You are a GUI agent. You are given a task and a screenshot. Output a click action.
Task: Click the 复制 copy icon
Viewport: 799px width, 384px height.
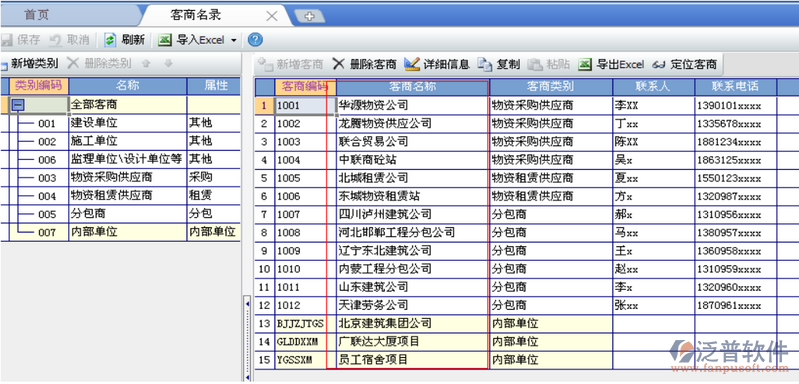click(x=485, y=64)
